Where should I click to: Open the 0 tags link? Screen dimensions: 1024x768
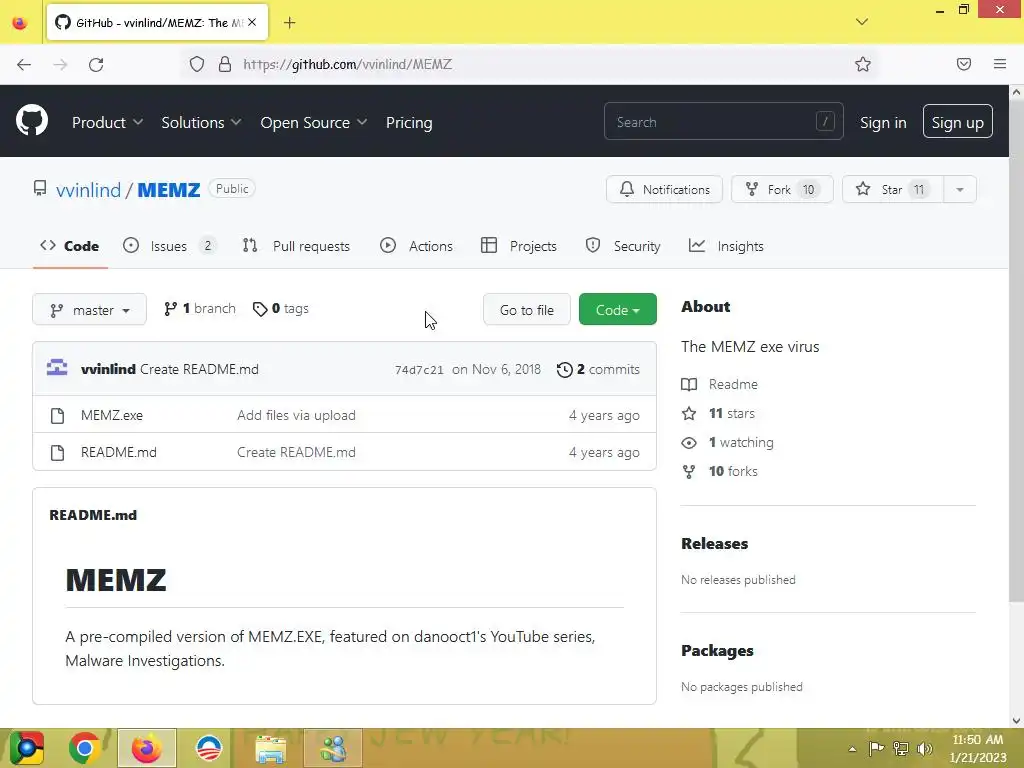tap(281, 308)
